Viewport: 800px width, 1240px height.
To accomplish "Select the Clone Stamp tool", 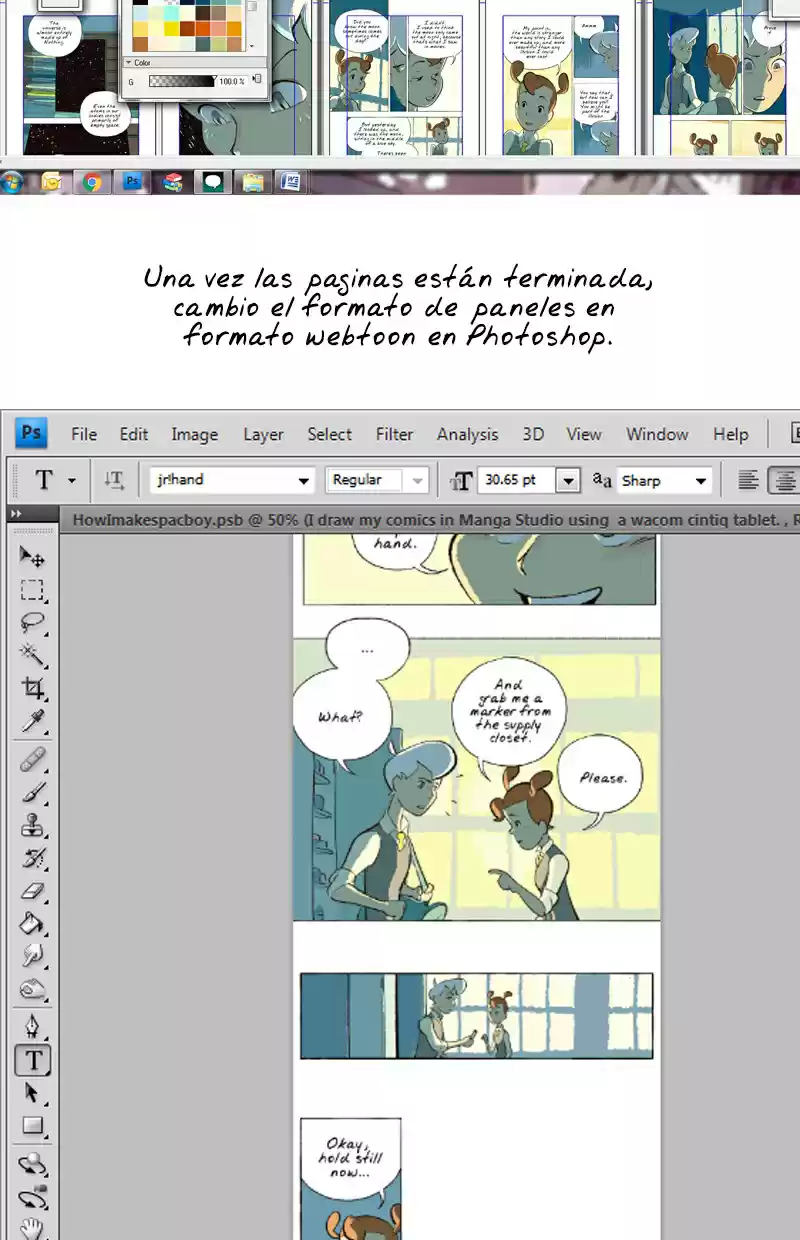I will tap(33, 825).
